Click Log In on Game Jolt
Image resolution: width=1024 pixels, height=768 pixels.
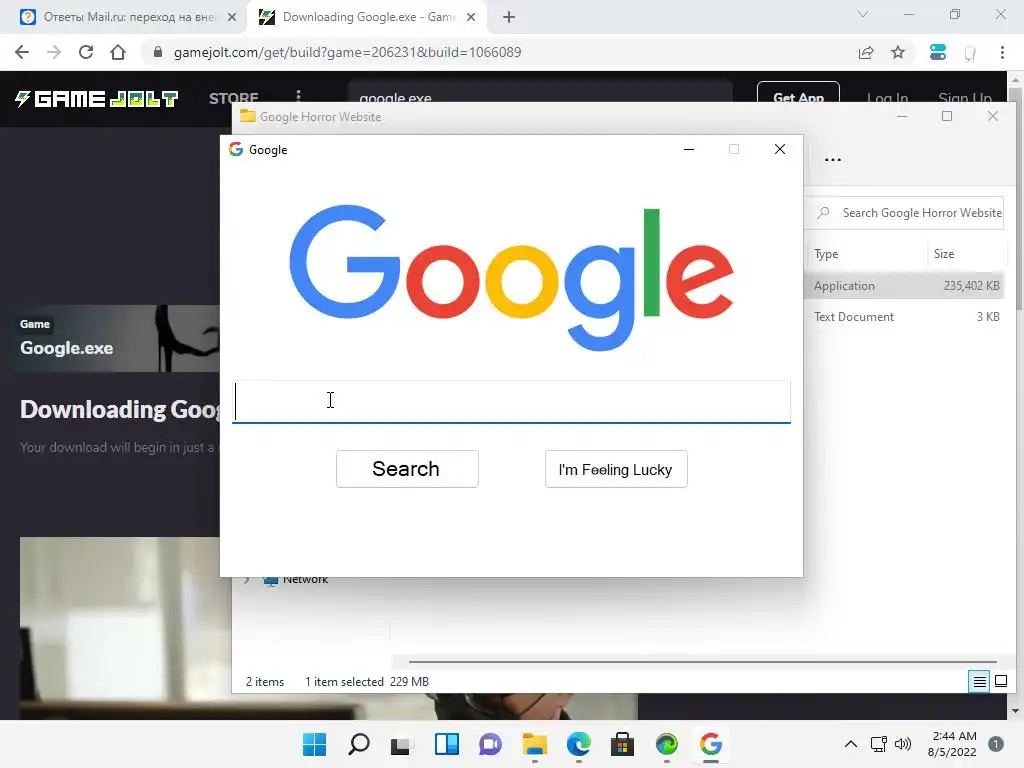point(887,97)
